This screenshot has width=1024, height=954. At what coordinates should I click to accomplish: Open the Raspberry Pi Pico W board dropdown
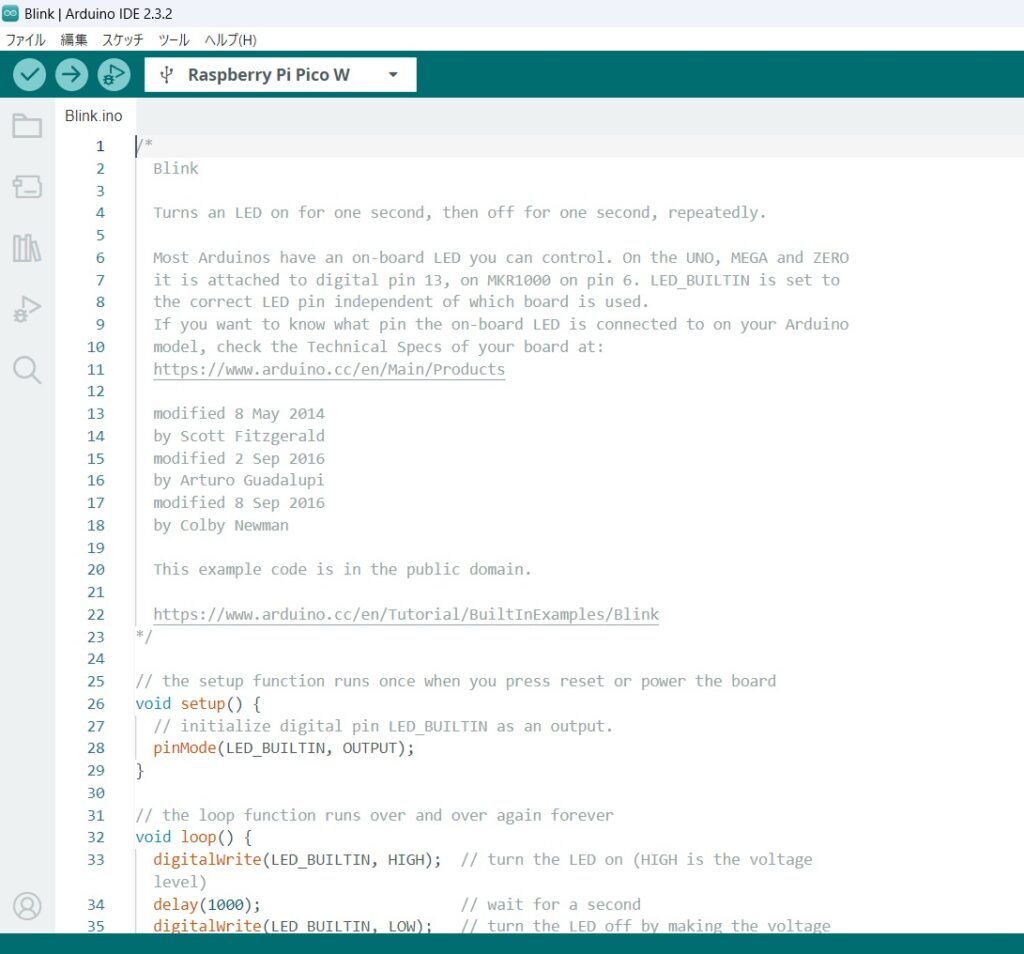point(280,74)
